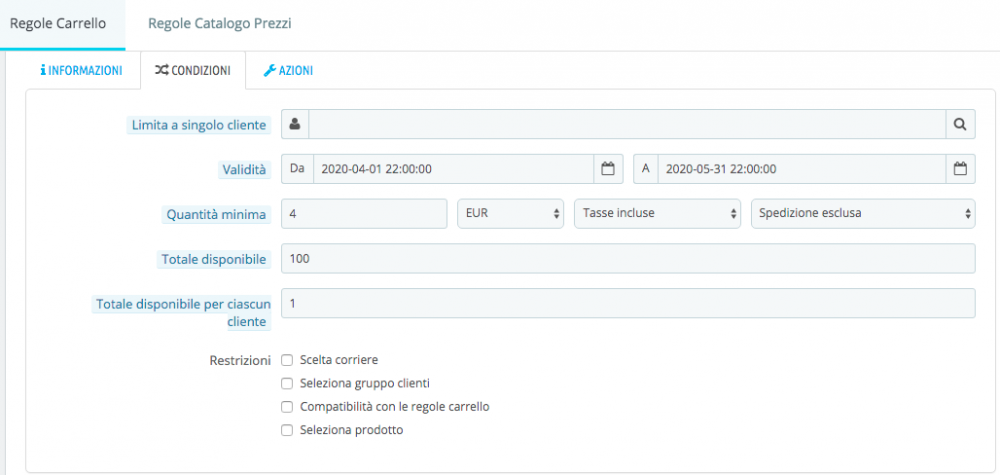Image resolution: width=1000 pixels, height=475 pixels.
Task: Enable the Seleziona prodotto restriction
Action: pos(287,430)
